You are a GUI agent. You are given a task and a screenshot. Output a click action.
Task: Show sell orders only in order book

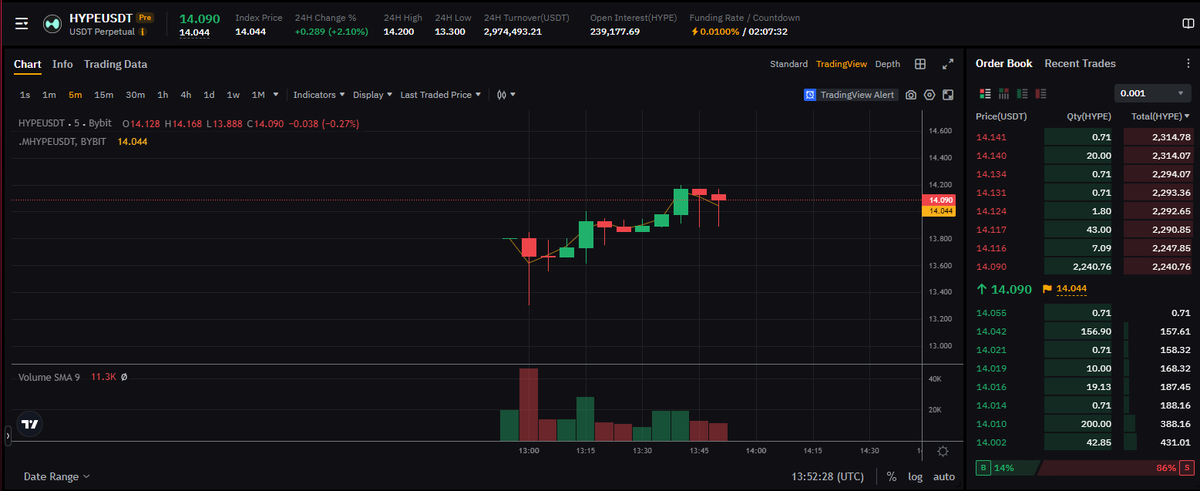click(x=1041, y=93)
